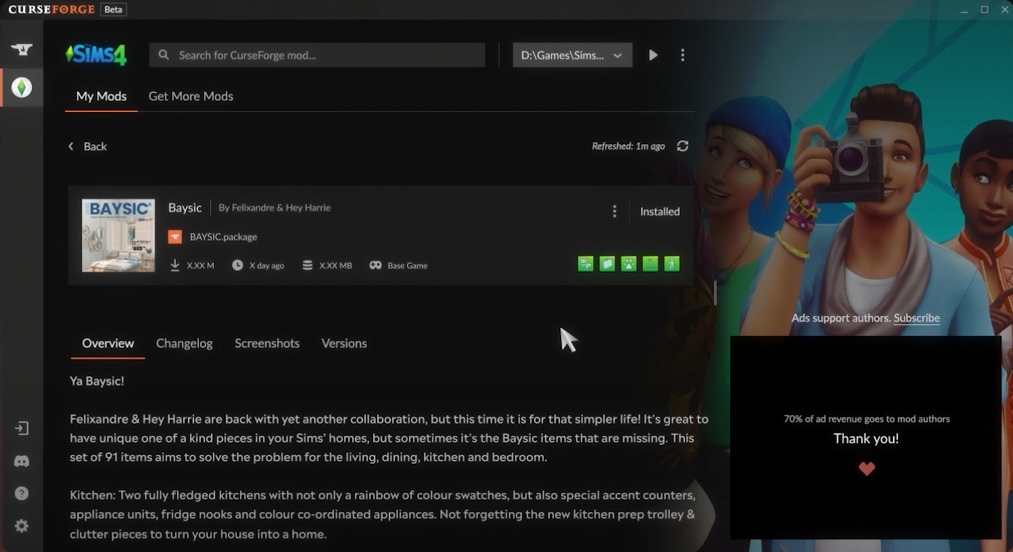The width and height of the screenshot is (1013, 552).
Task: Launch the game with the play icon
Action: coord(653,55)
